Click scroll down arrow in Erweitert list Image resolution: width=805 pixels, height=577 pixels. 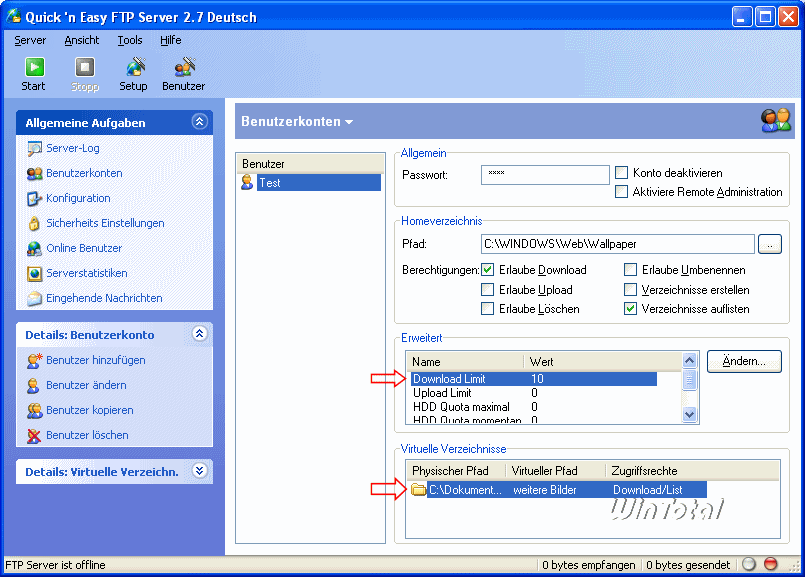click(x=689, y=414)
